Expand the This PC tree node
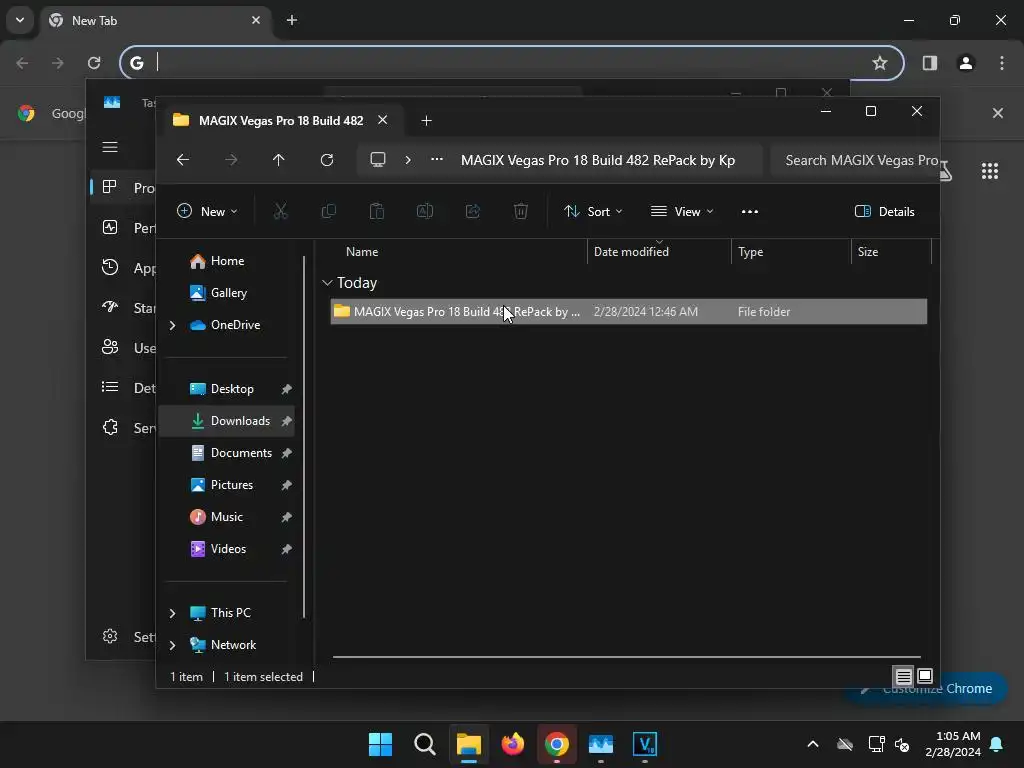The image size is (1024, 768). pos(172,613)
